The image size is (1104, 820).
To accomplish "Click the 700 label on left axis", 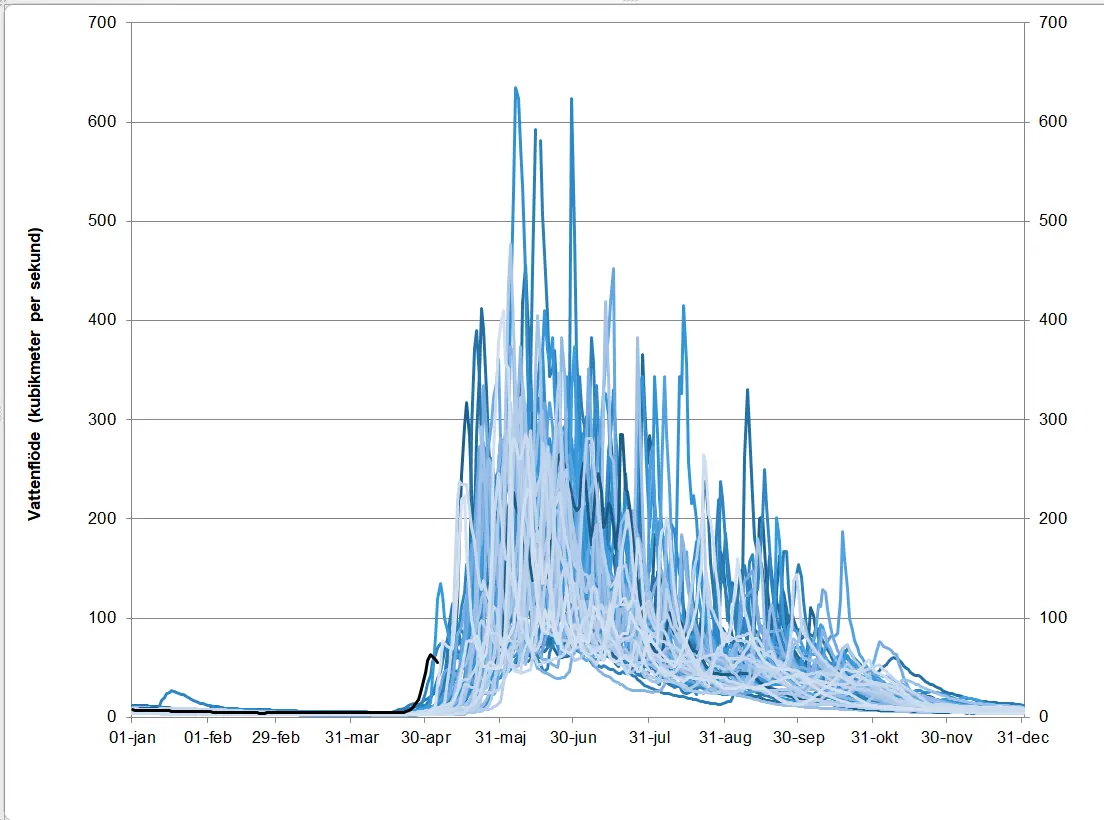I will click(x=104, y=23).
